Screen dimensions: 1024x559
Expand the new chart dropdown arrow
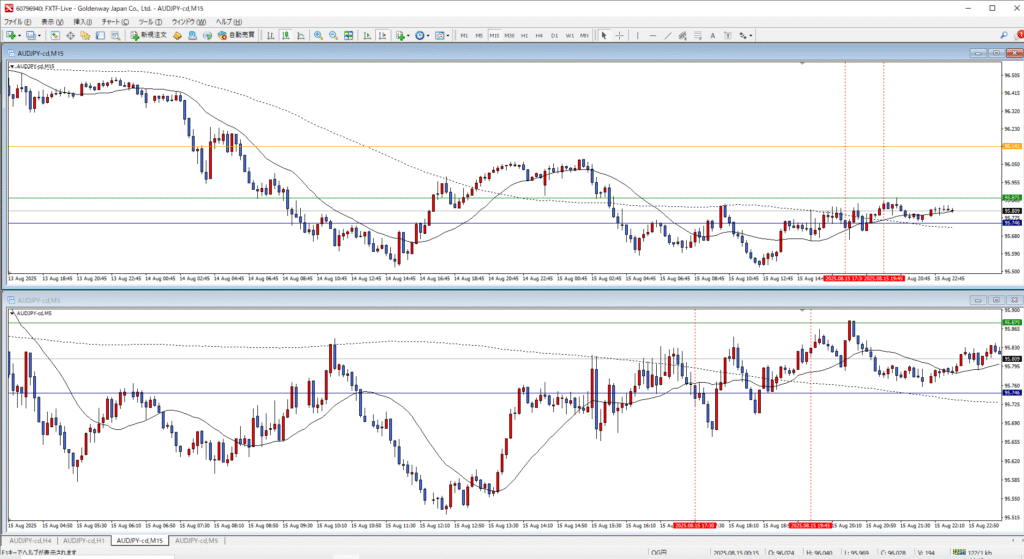tap(20, 35)
